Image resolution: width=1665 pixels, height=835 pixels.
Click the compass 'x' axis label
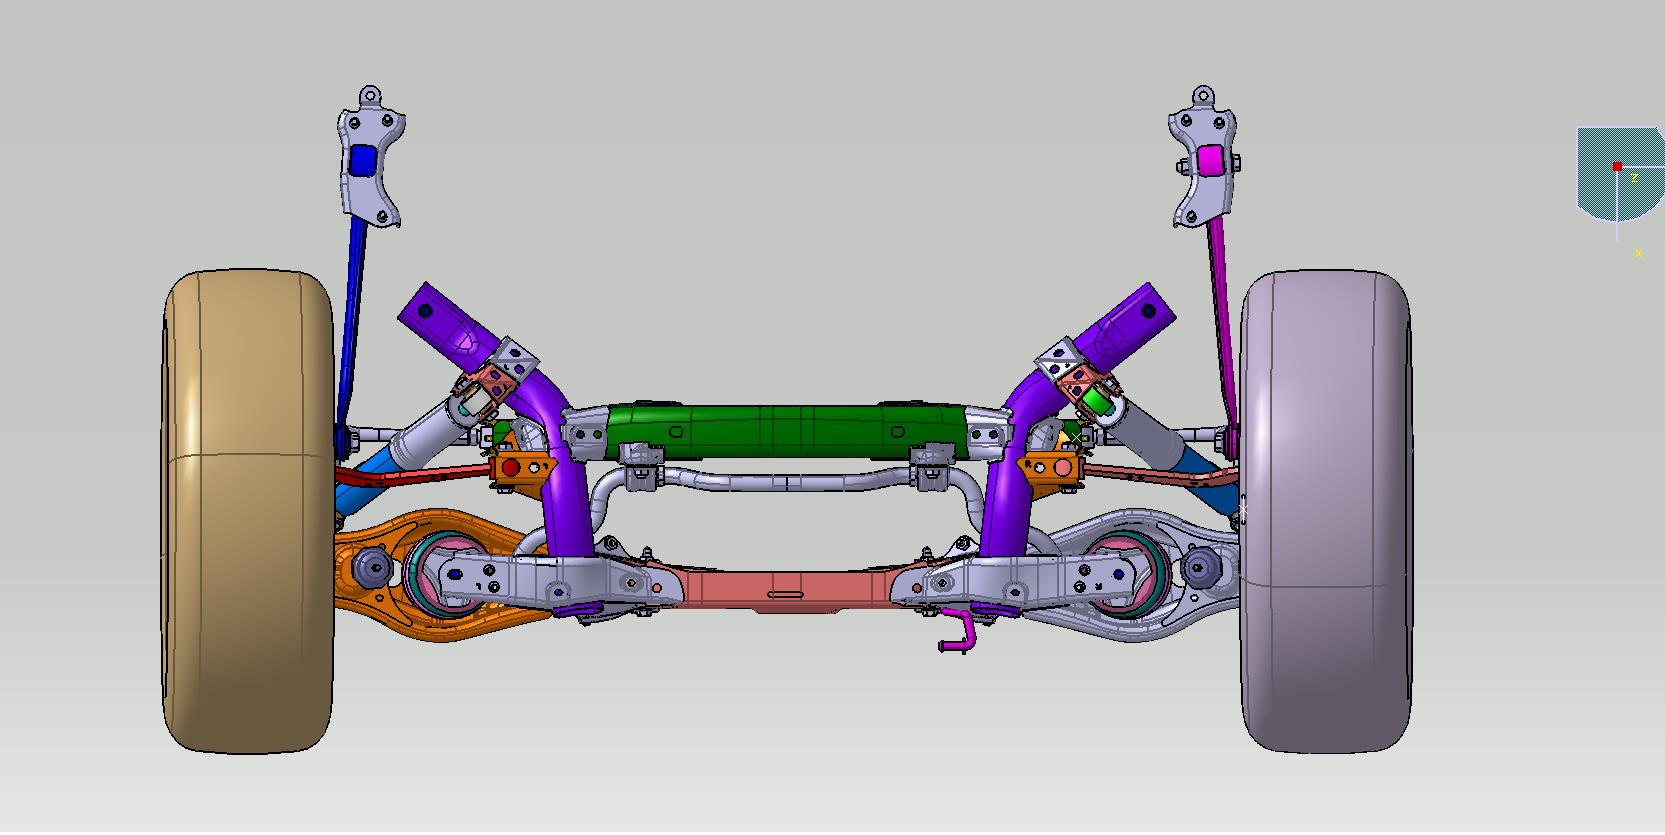click(x=1638, y=253)
